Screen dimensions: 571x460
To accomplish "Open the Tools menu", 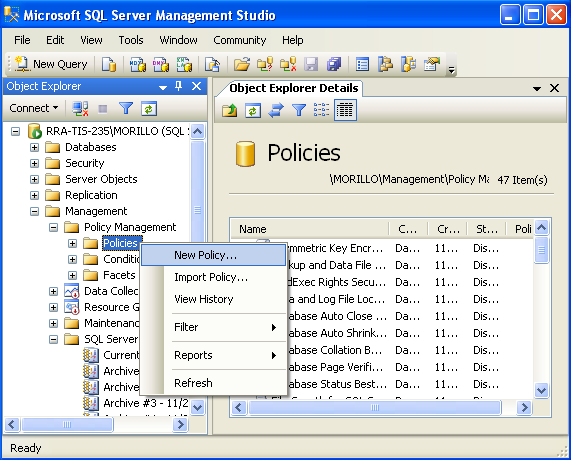I will 131,40.
